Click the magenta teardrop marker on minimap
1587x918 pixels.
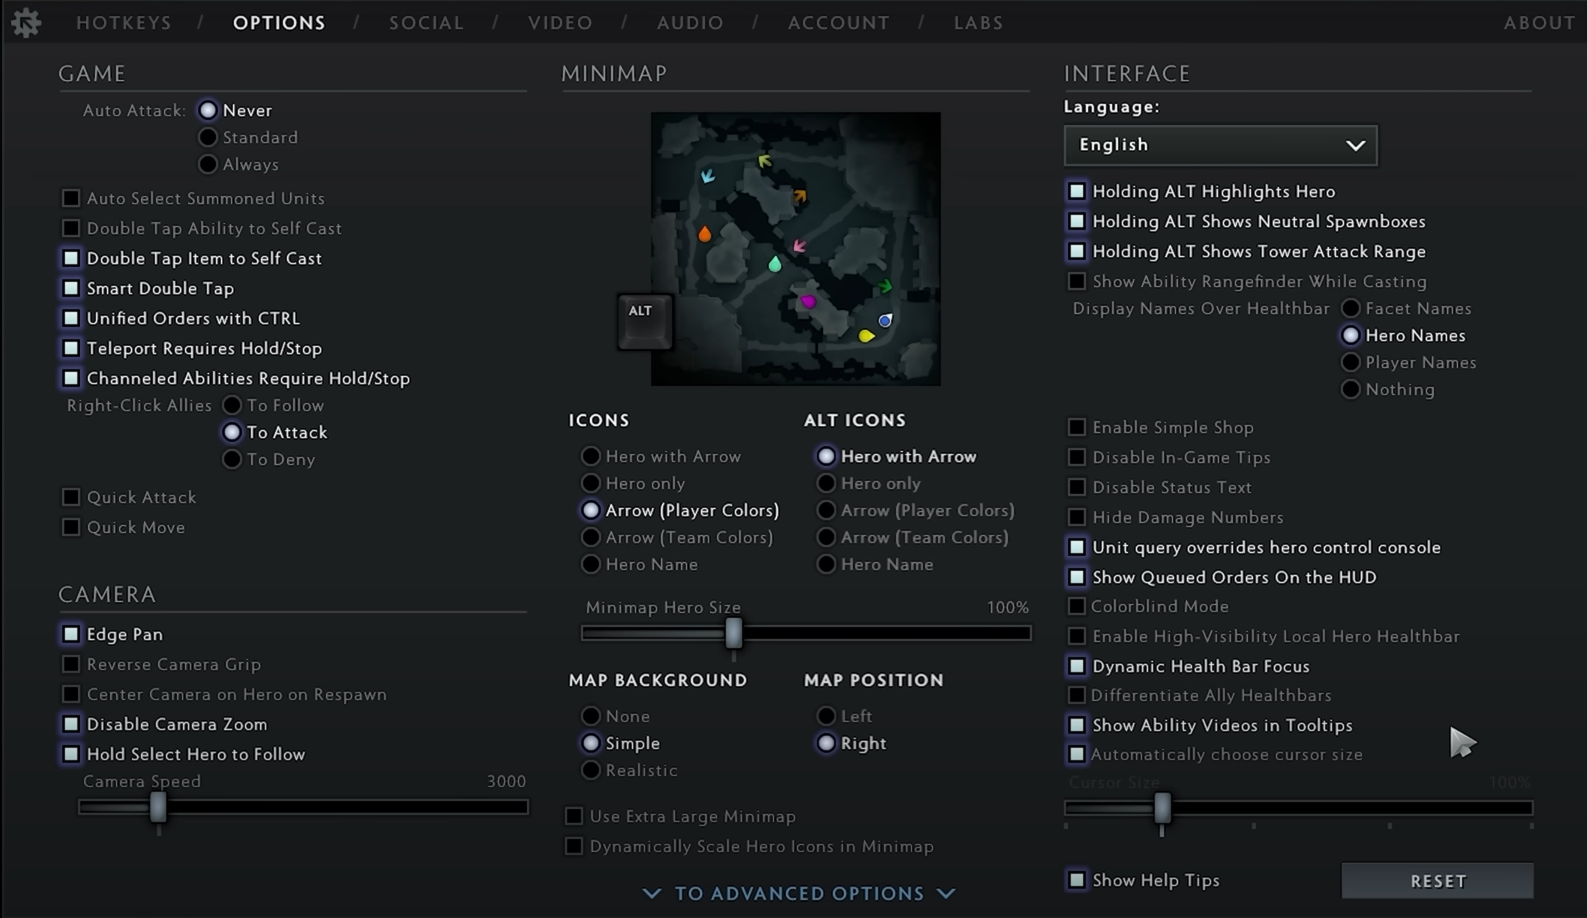coord(808,301)
